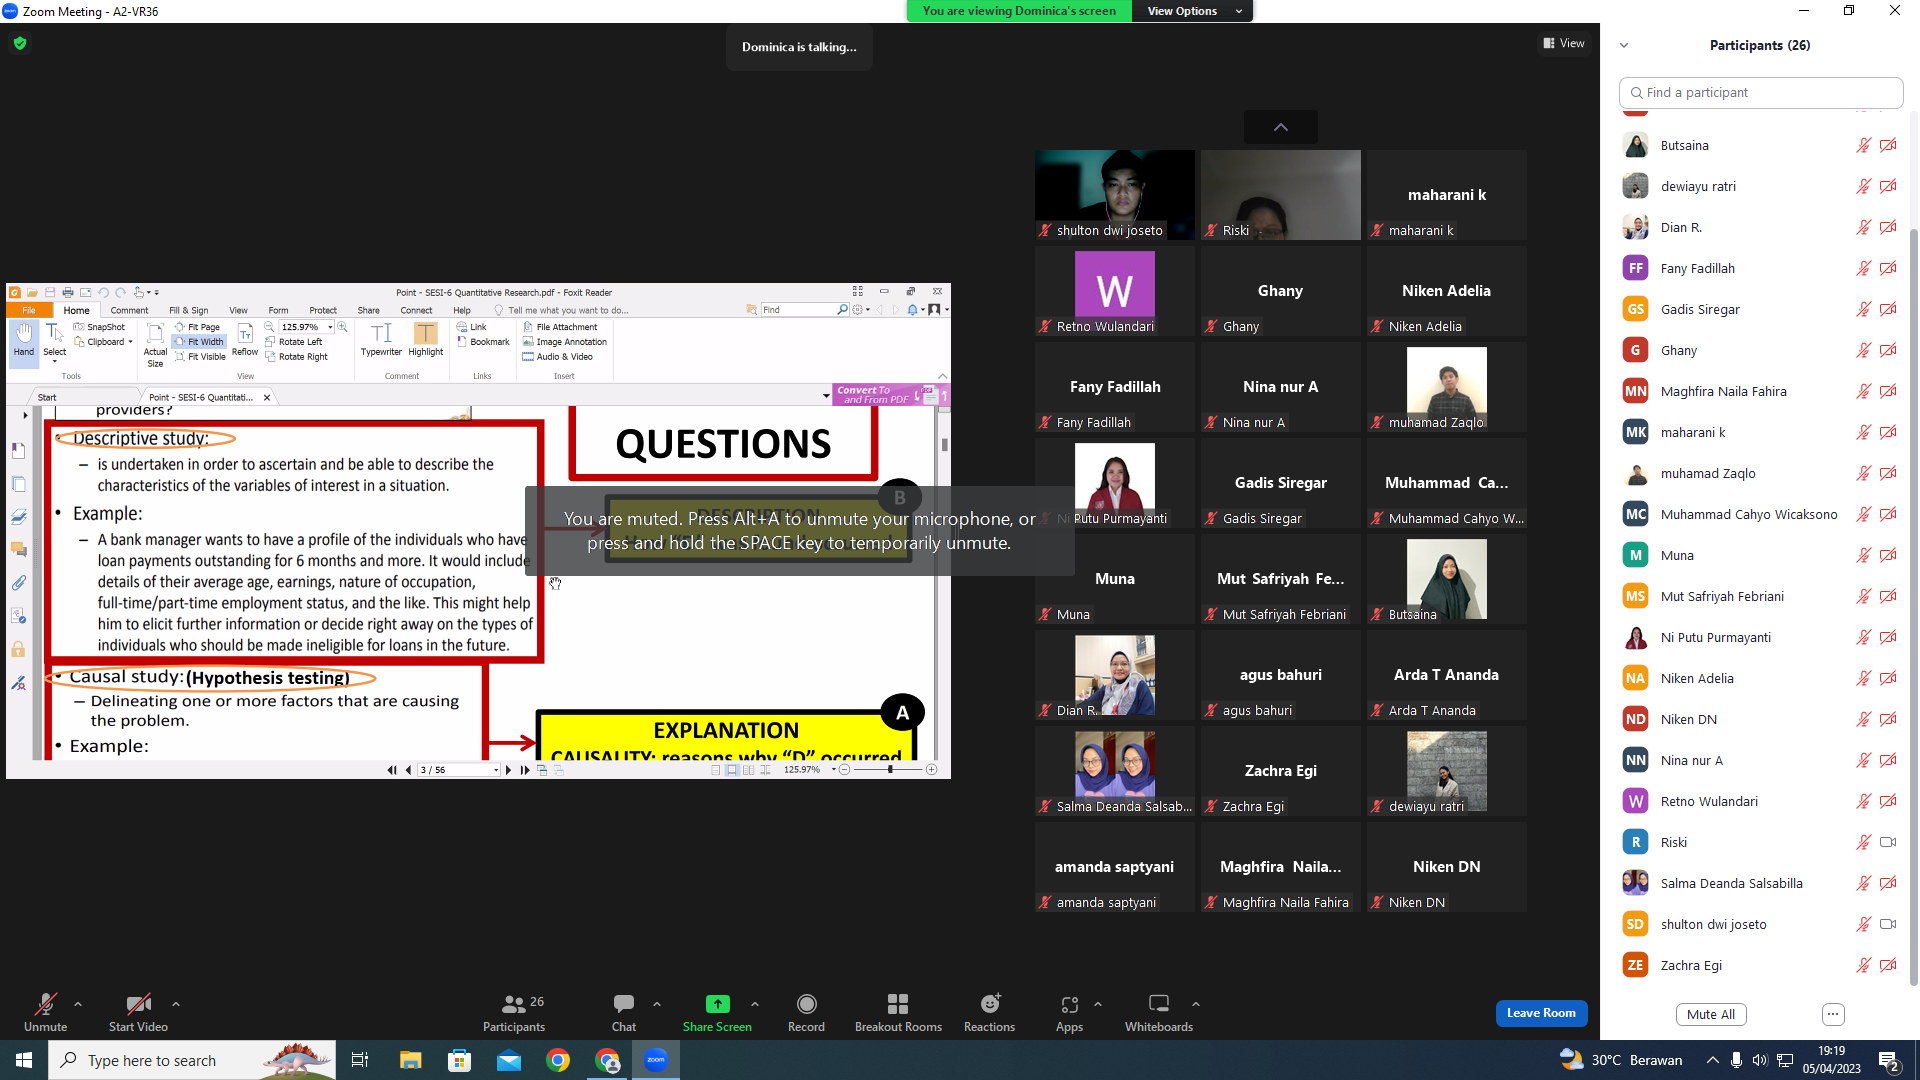
Task: Click Rotate Left in Foxit ribbon
Action: point(294,342)
